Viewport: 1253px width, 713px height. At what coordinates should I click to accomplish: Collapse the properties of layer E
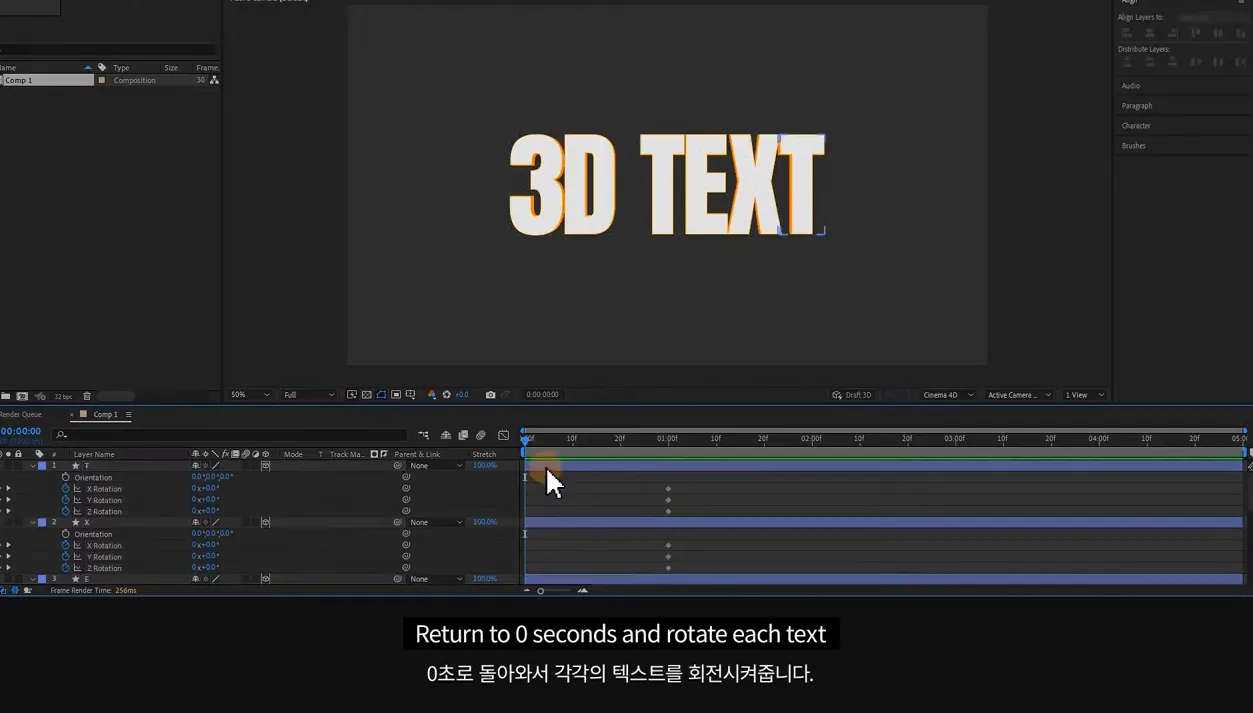(33, 579)
